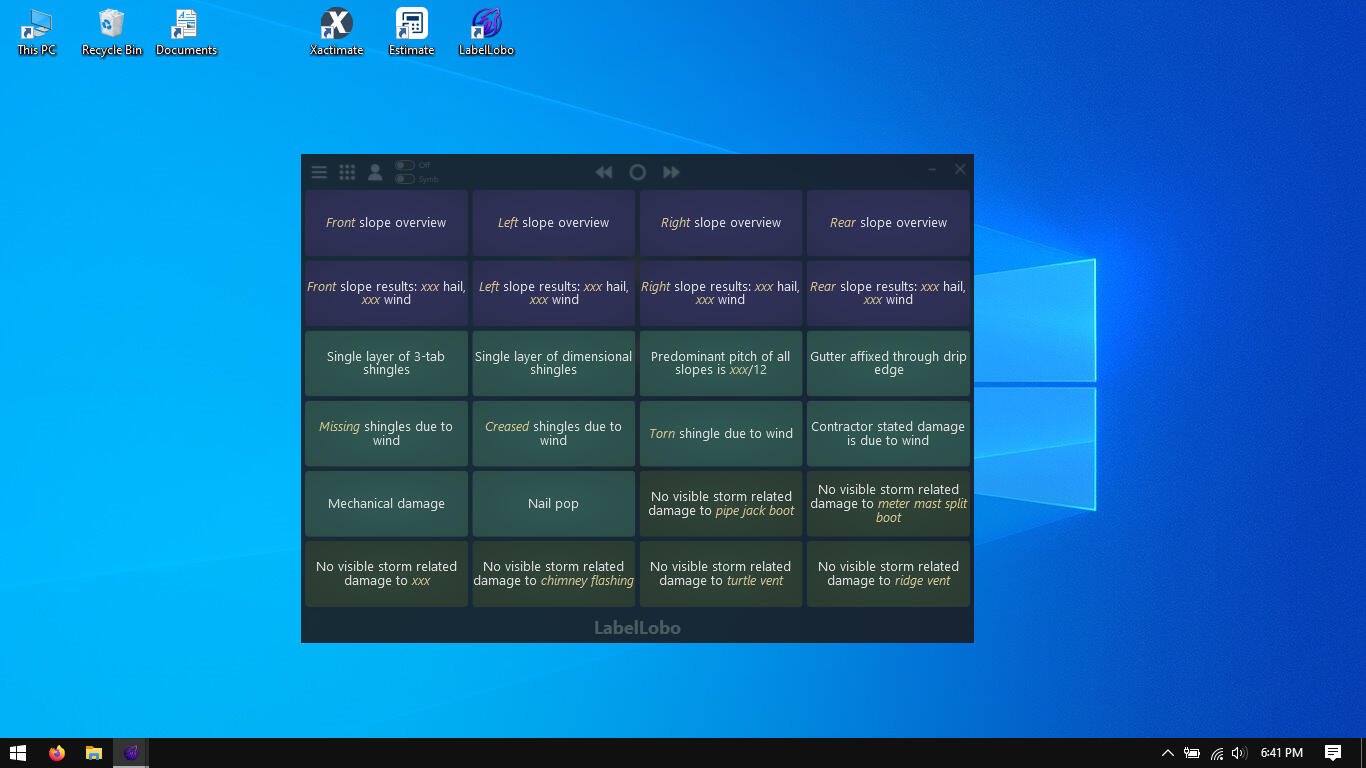Open the user profile icon
The image size is (1366, 768).
point(375,172)
